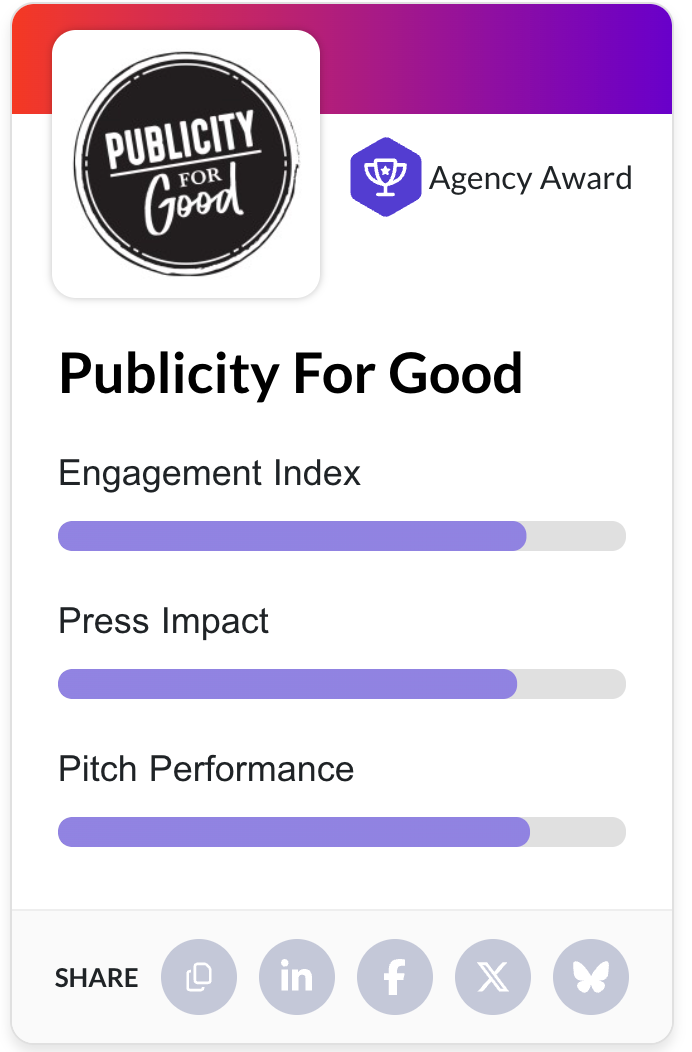
Task: Click the gray unfilled end of Pitch Performance bar
Action: [577, 832]
